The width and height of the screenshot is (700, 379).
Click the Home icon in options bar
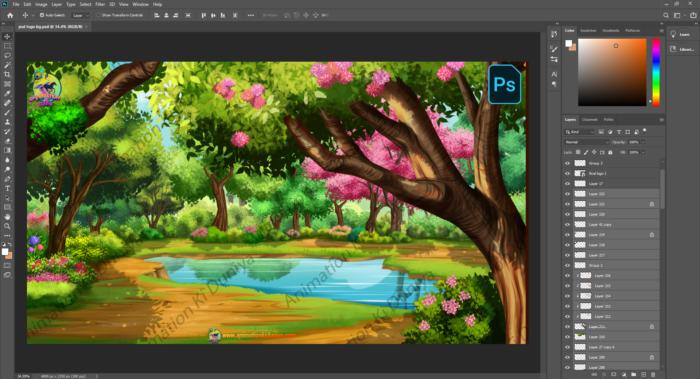tap(10, 15)
